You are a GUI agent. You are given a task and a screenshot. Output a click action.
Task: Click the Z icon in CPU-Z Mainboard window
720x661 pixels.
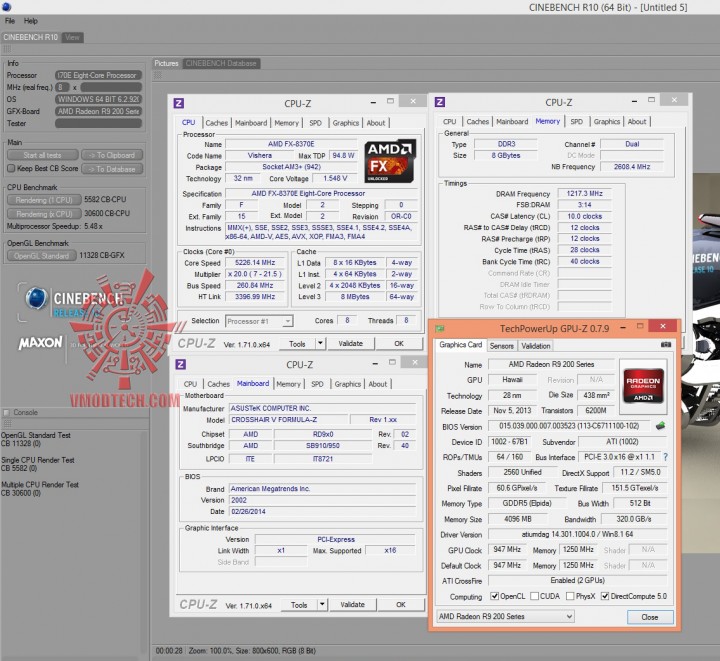coord(180,364)
